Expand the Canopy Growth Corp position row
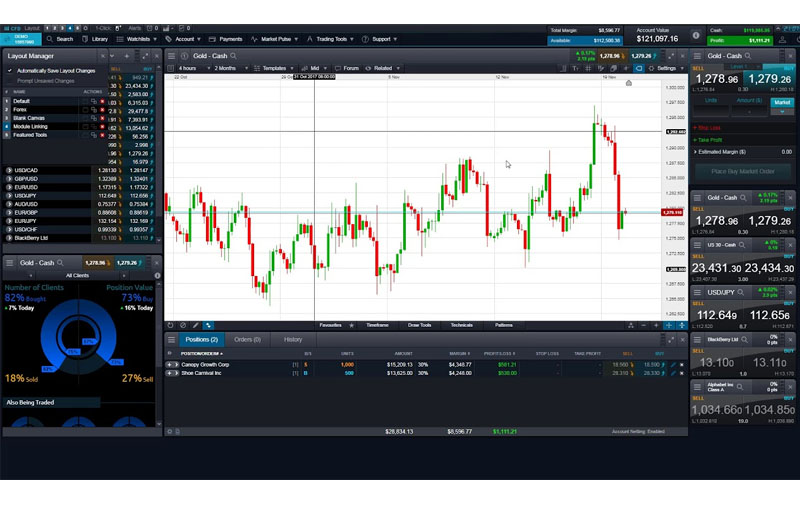The height and width of the screenshot is (513, 800). 172,365
